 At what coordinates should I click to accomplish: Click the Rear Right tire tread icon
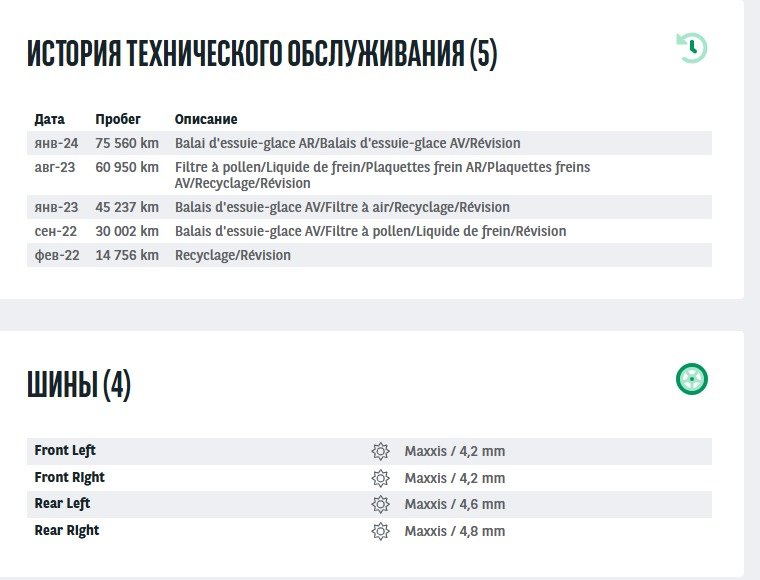click(x=380, y=531)
